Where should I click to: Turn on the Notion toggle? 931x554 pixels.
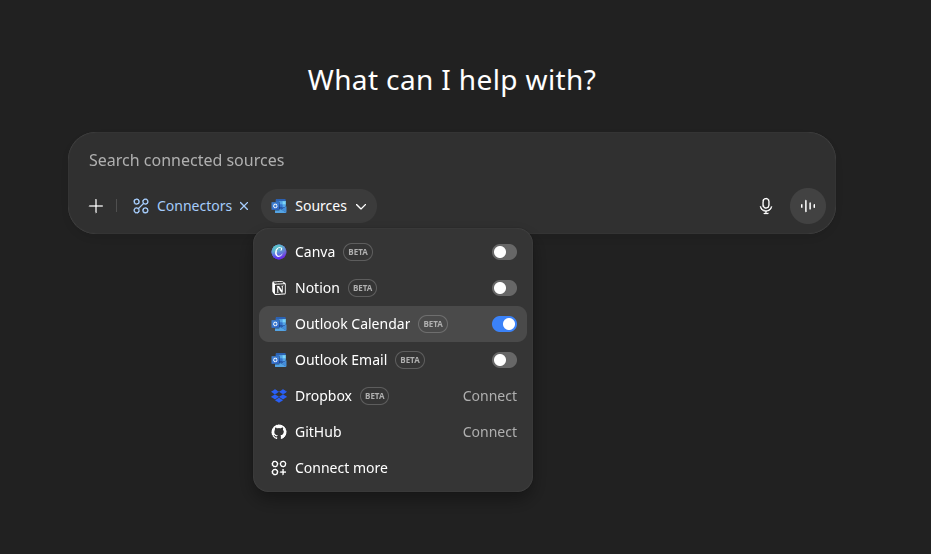click(504, 288)
